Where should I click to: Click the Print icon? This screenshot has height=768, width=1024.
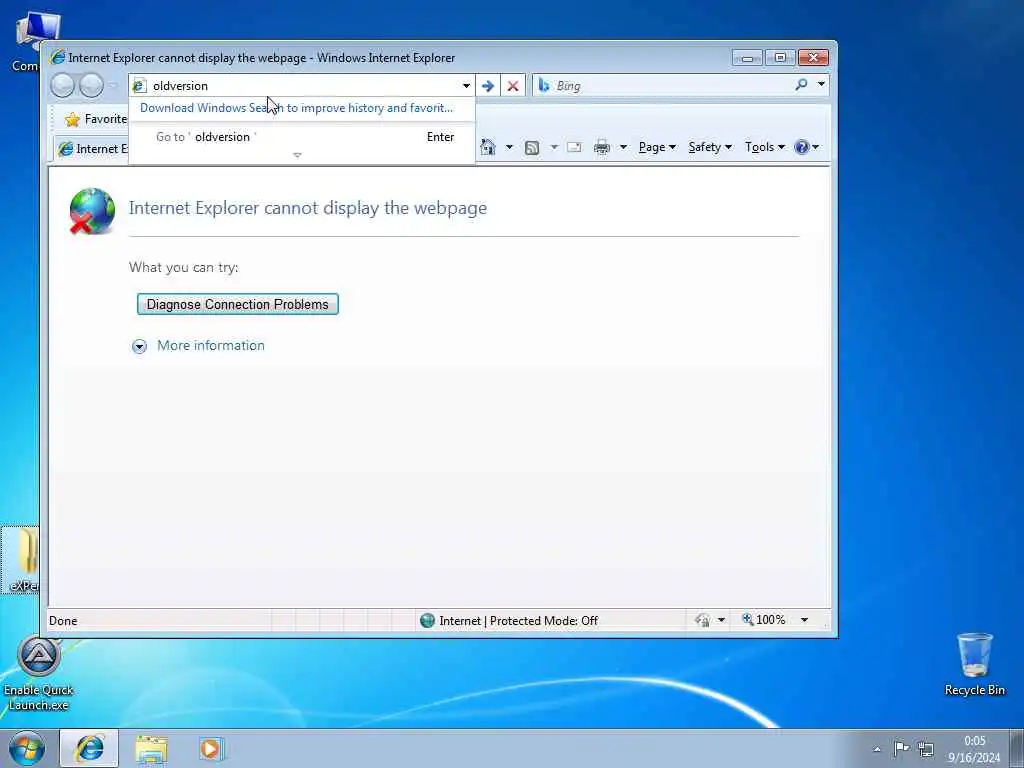[x=601, y=147]
